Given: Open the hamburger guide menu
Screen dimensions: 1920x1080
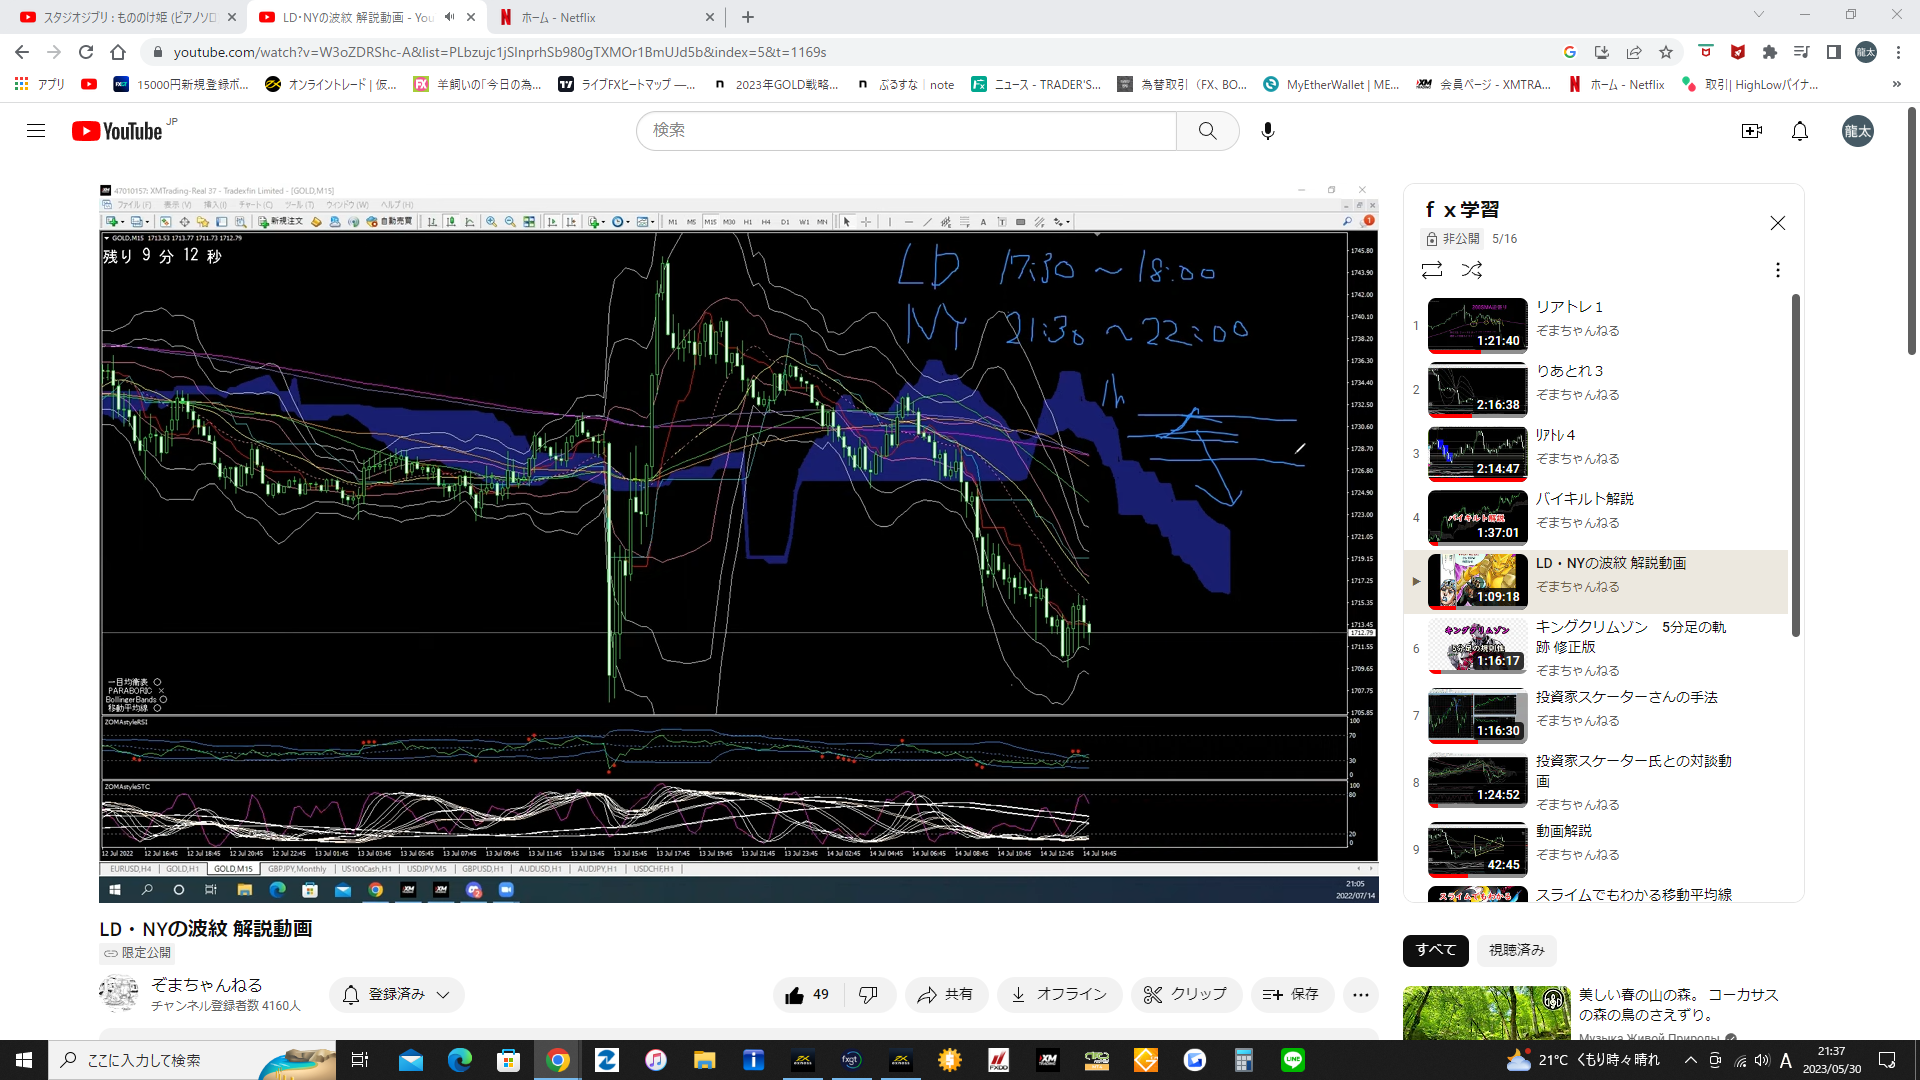Looking at the screenshot, I should (36, 131).
